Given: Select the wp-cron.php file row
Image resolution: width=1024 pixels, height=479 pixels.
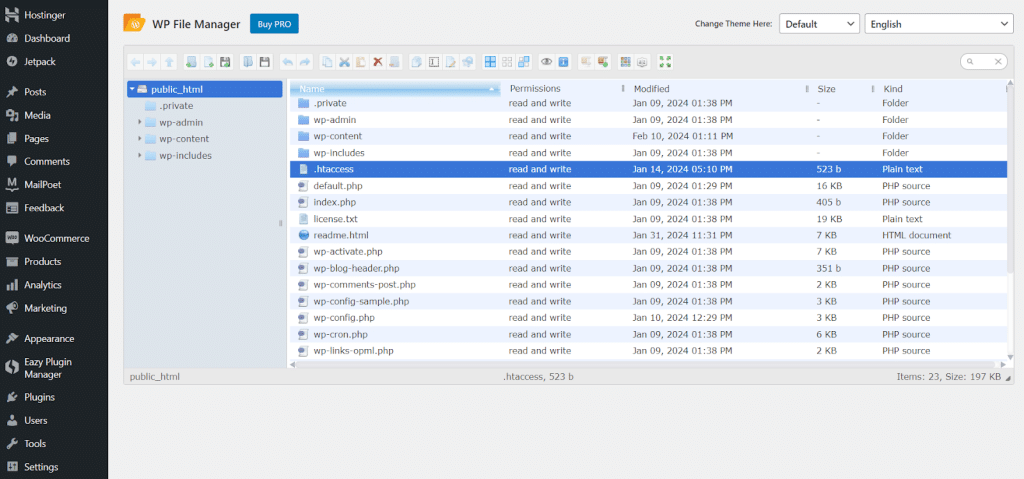Looking at the screenshot, I should tap(648, 335).
